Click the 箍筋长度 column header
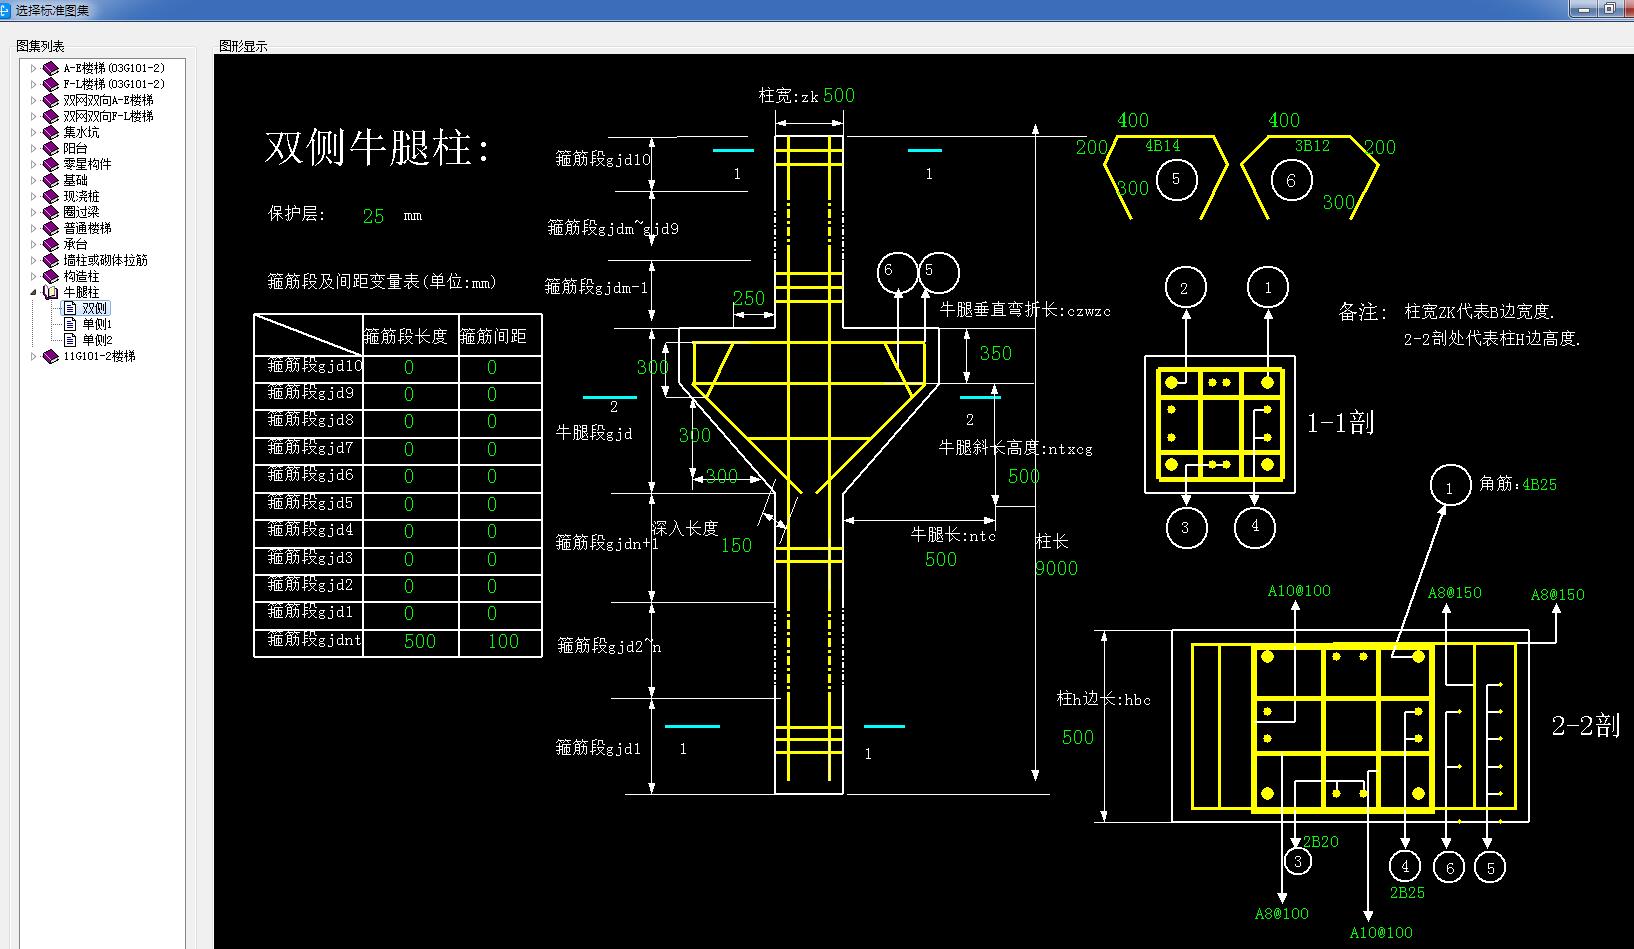The height and width of the screenshot is (949, 1634). pyautogui.click(x=406, y=336)
